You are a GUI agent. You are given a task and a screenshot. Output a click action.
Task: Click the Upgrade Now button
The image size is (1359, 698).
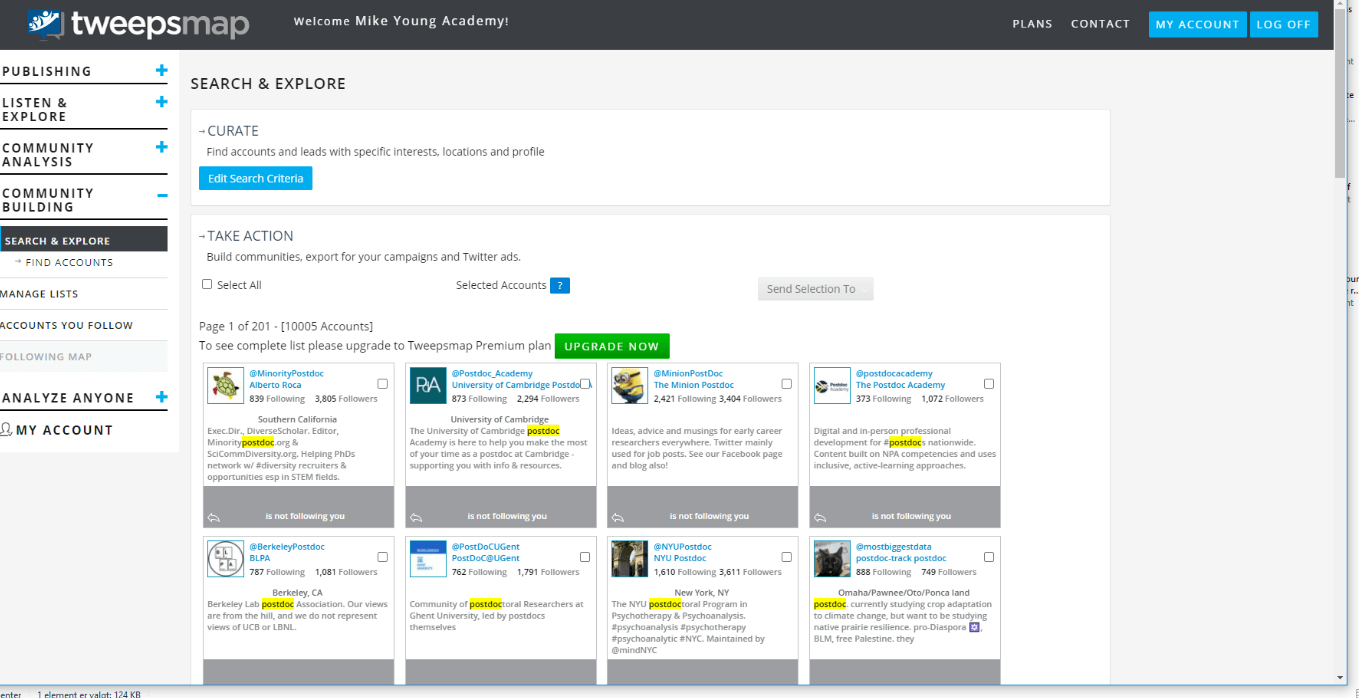click(612, 346)
